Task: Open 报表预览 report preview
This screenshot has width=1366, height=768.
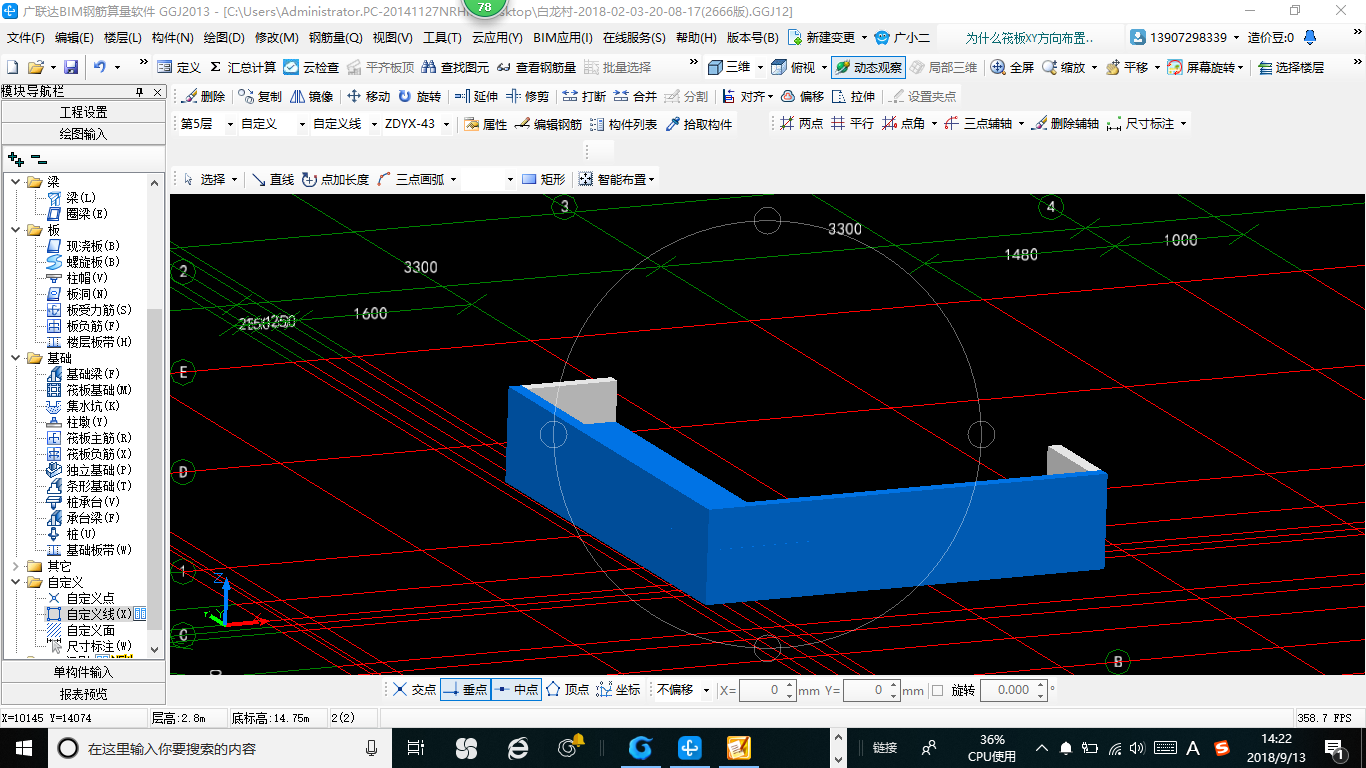Action: pyautogui.click(x=83, y=693)
